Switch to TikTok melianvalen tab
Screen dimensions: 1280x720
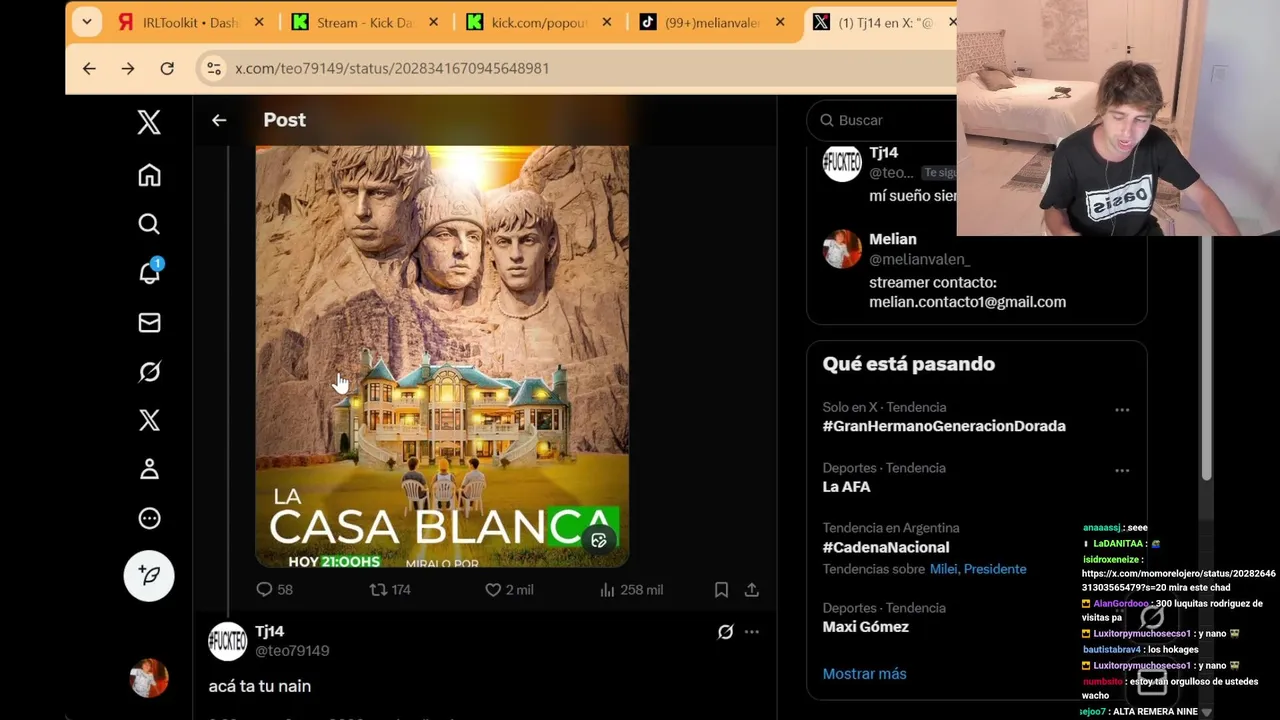coord(714,22)
